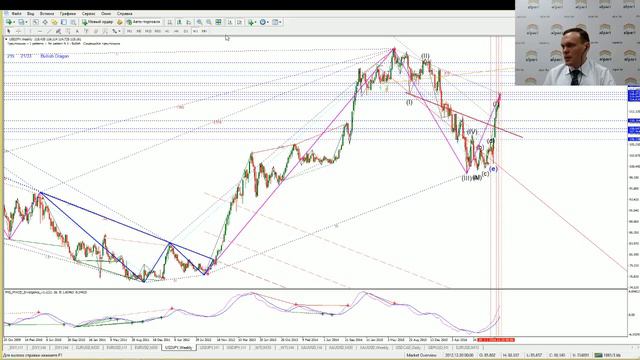Switch timeframe to M30
The width and height of the screenshot is (640, 360).
[x=158, y=31]
